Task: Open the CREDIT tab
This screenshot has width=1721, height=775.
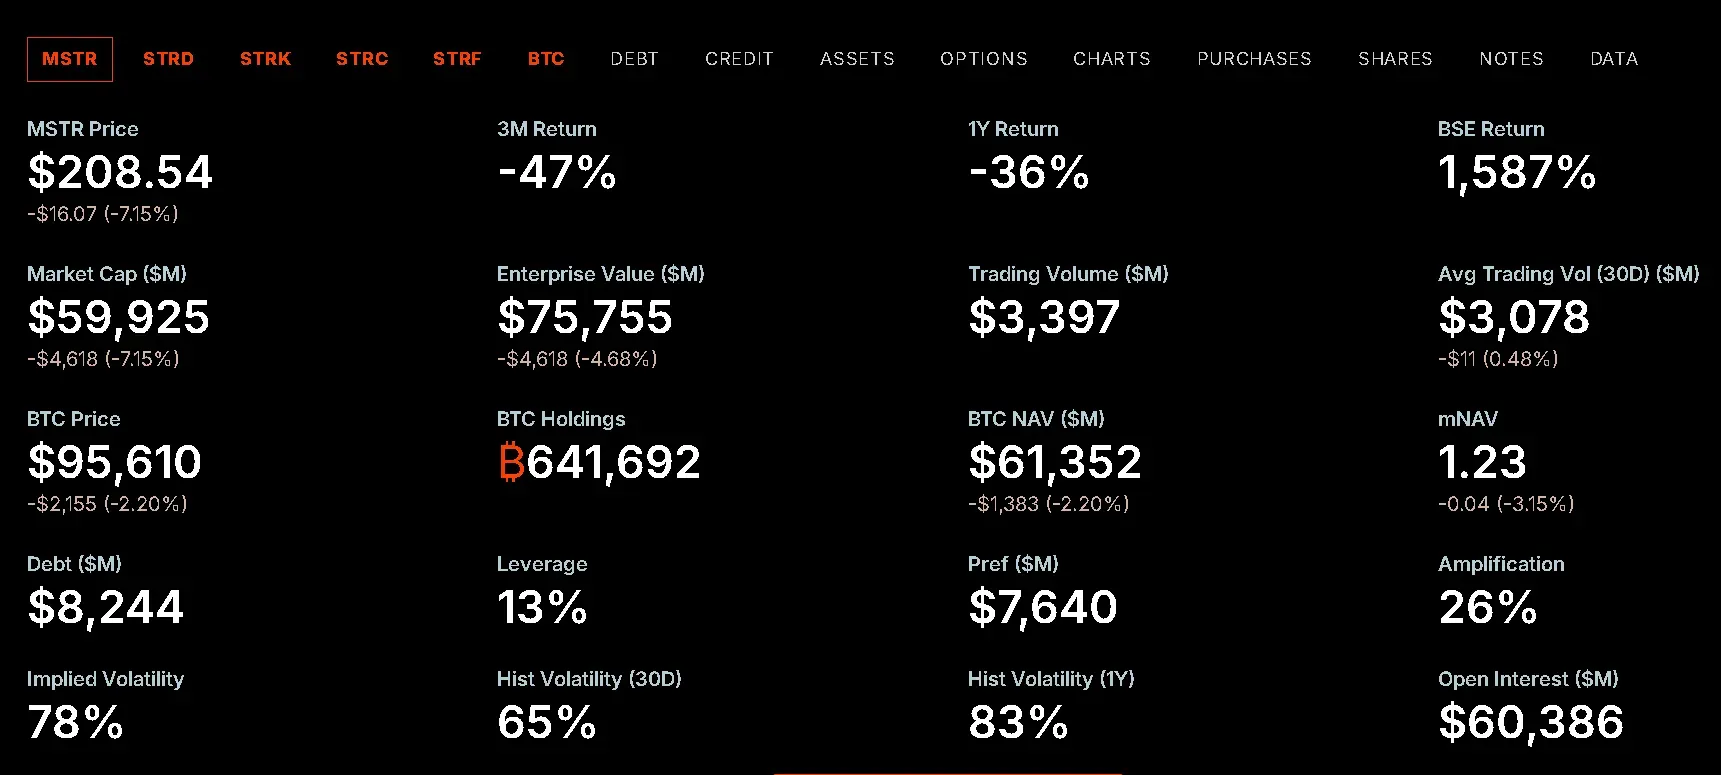Action: (739, 59)
